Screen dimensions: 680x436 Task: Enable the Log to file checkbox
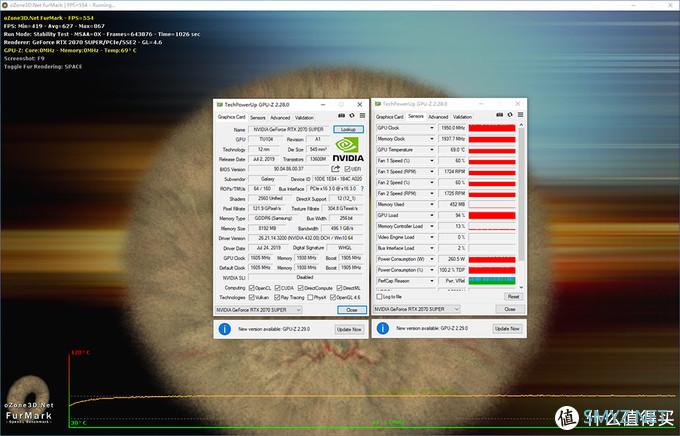tap(379, 297)
